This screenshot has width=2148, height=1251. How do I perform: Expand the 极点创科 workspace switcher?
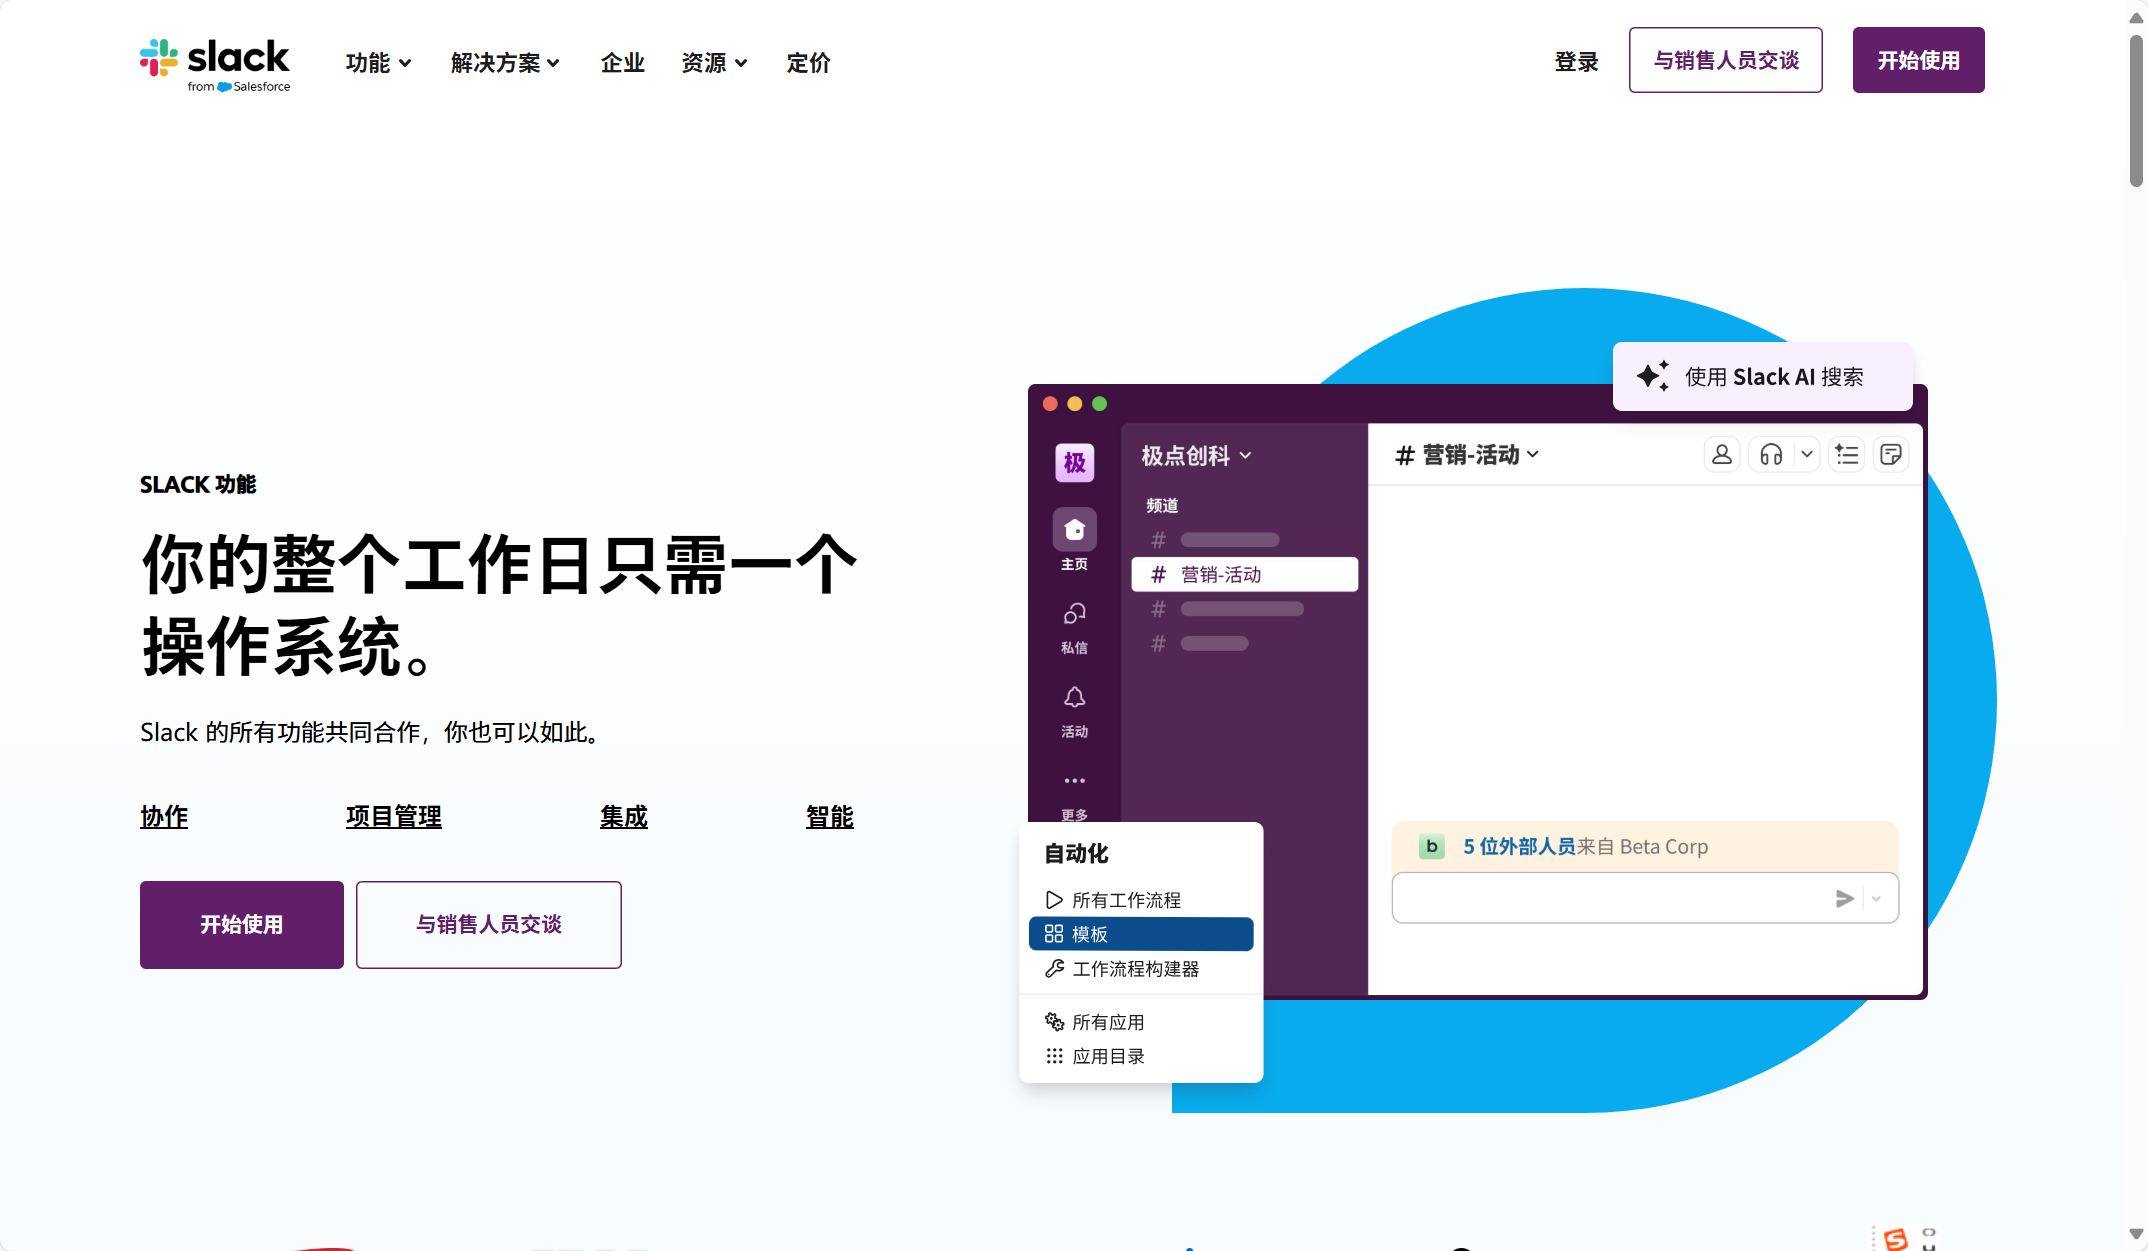point(1194,455)
